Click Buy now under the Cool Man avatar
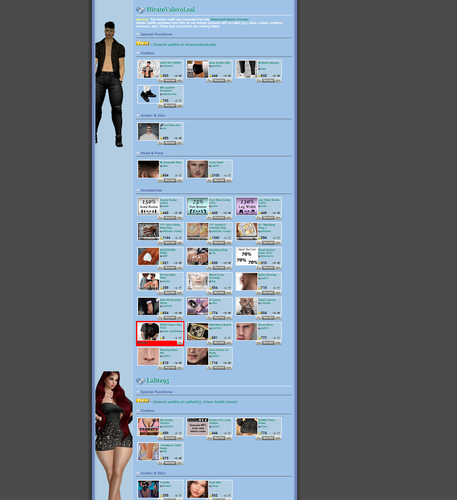Viewport: 457px width, 500px height. click(170, 143)
